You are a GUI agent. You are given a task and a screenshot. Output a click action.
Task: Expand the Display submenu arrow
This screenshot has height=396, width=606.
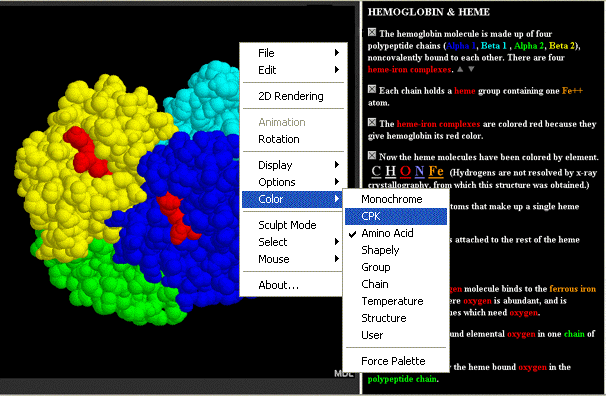pos(337,165)
